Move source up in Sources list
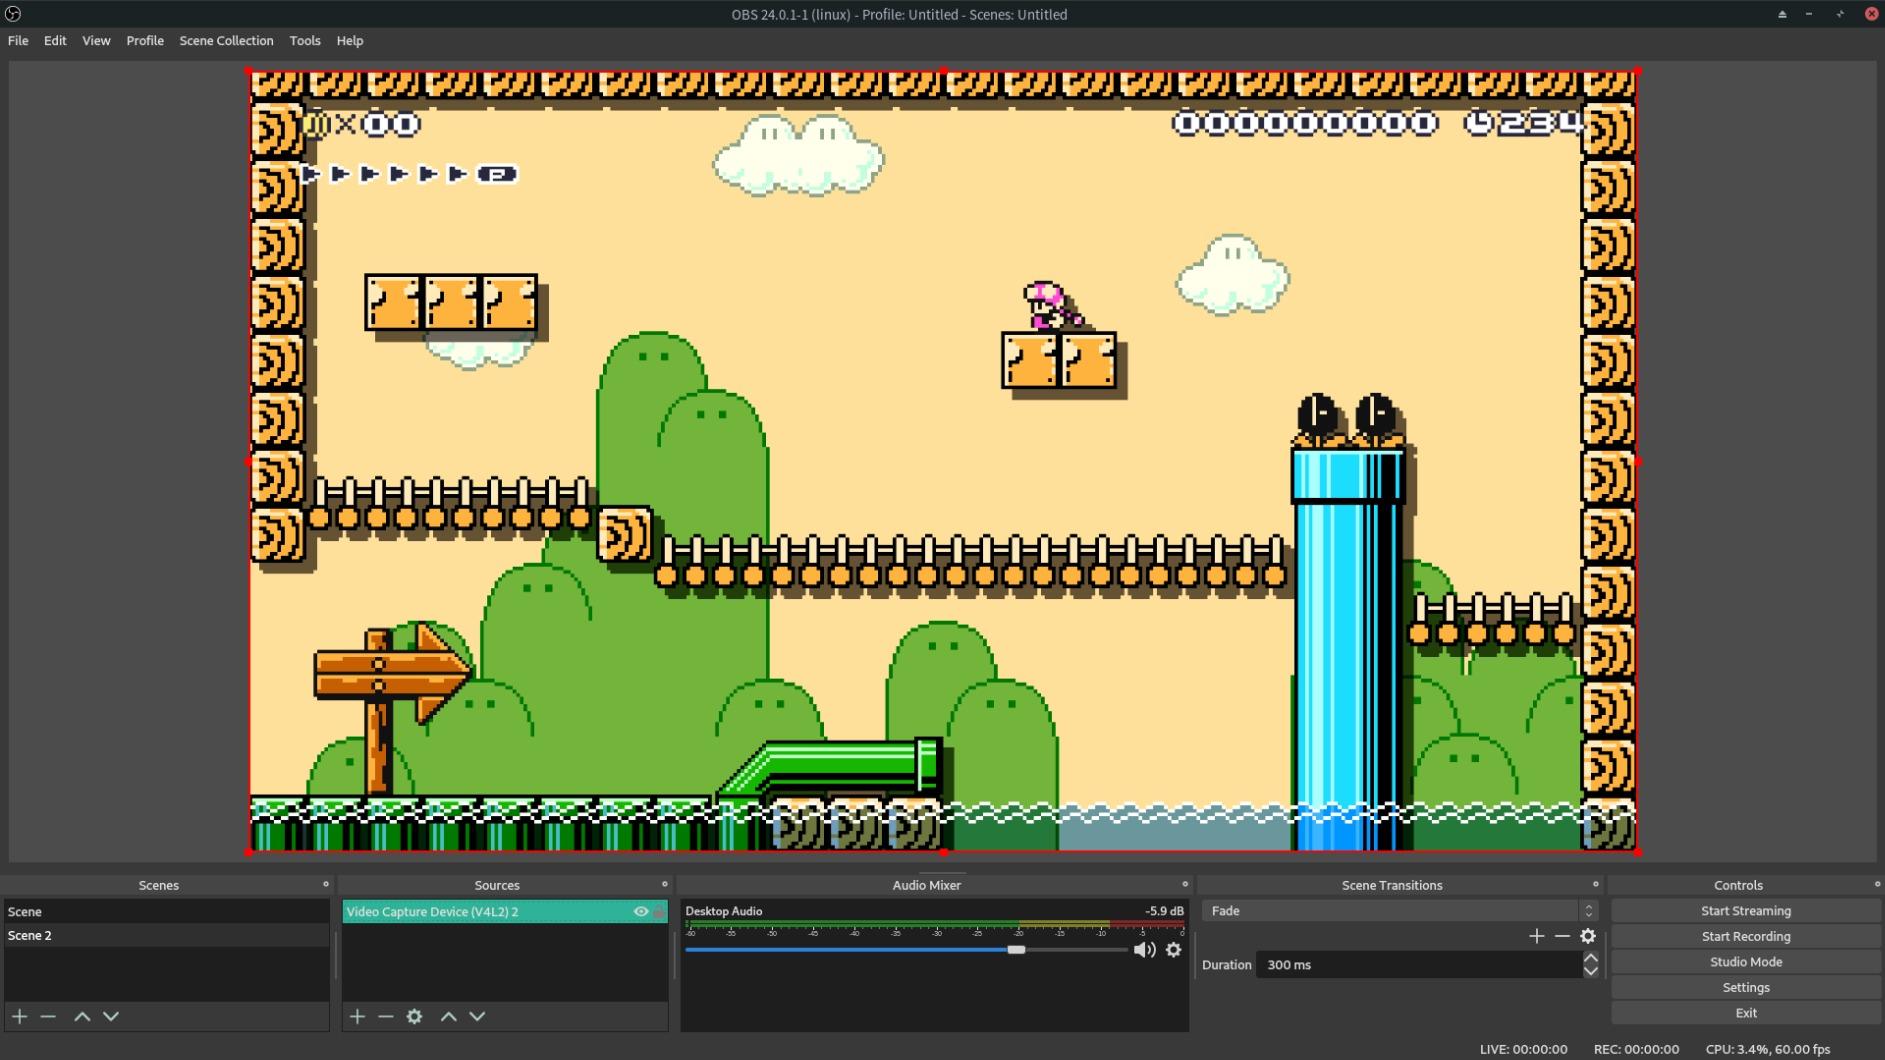The height and width of the screenshot is (1060, 1885). point(449,1016)
